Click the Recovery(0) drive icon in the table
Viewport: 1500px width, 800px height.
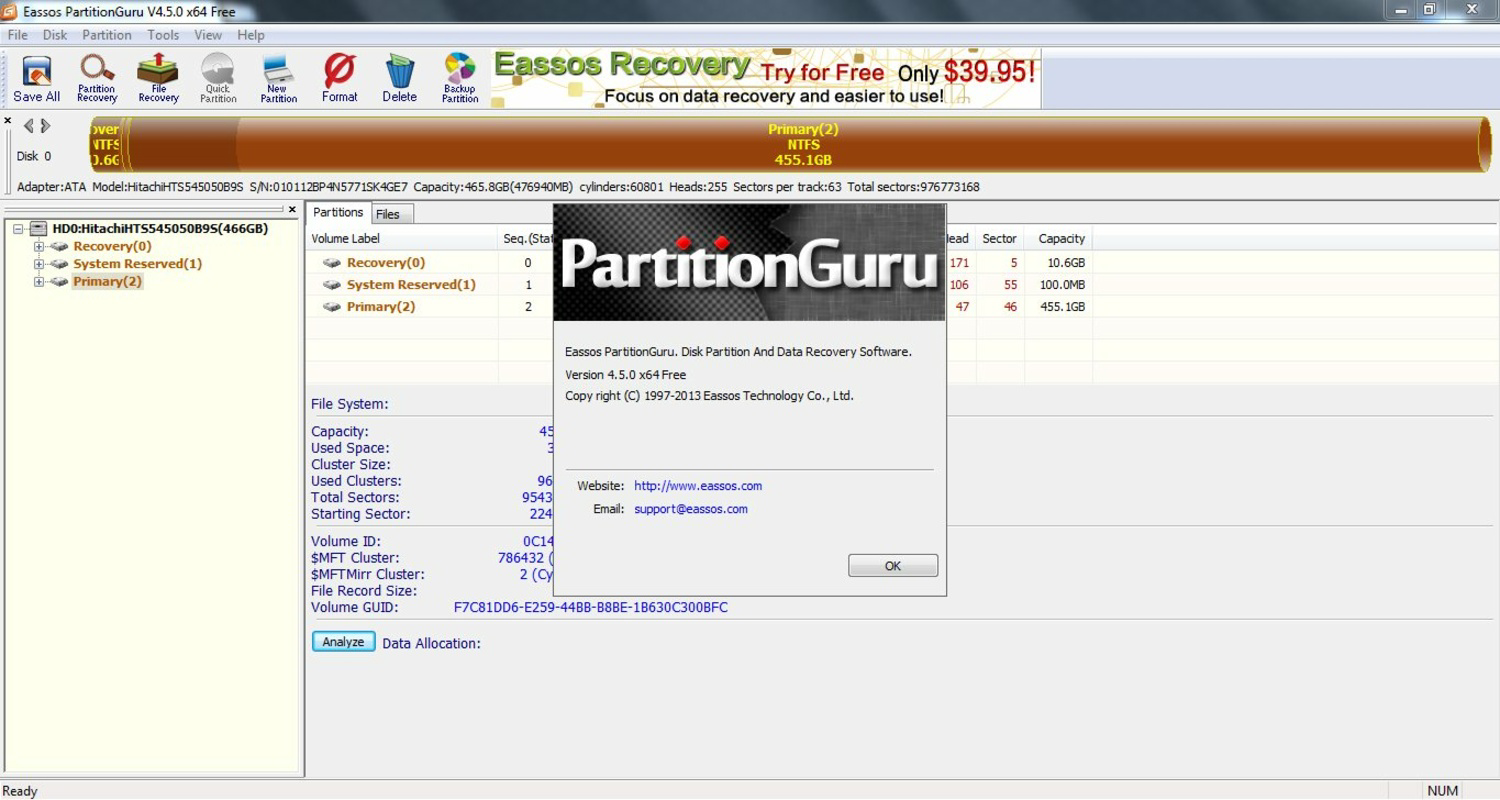(x=332, y=263)
